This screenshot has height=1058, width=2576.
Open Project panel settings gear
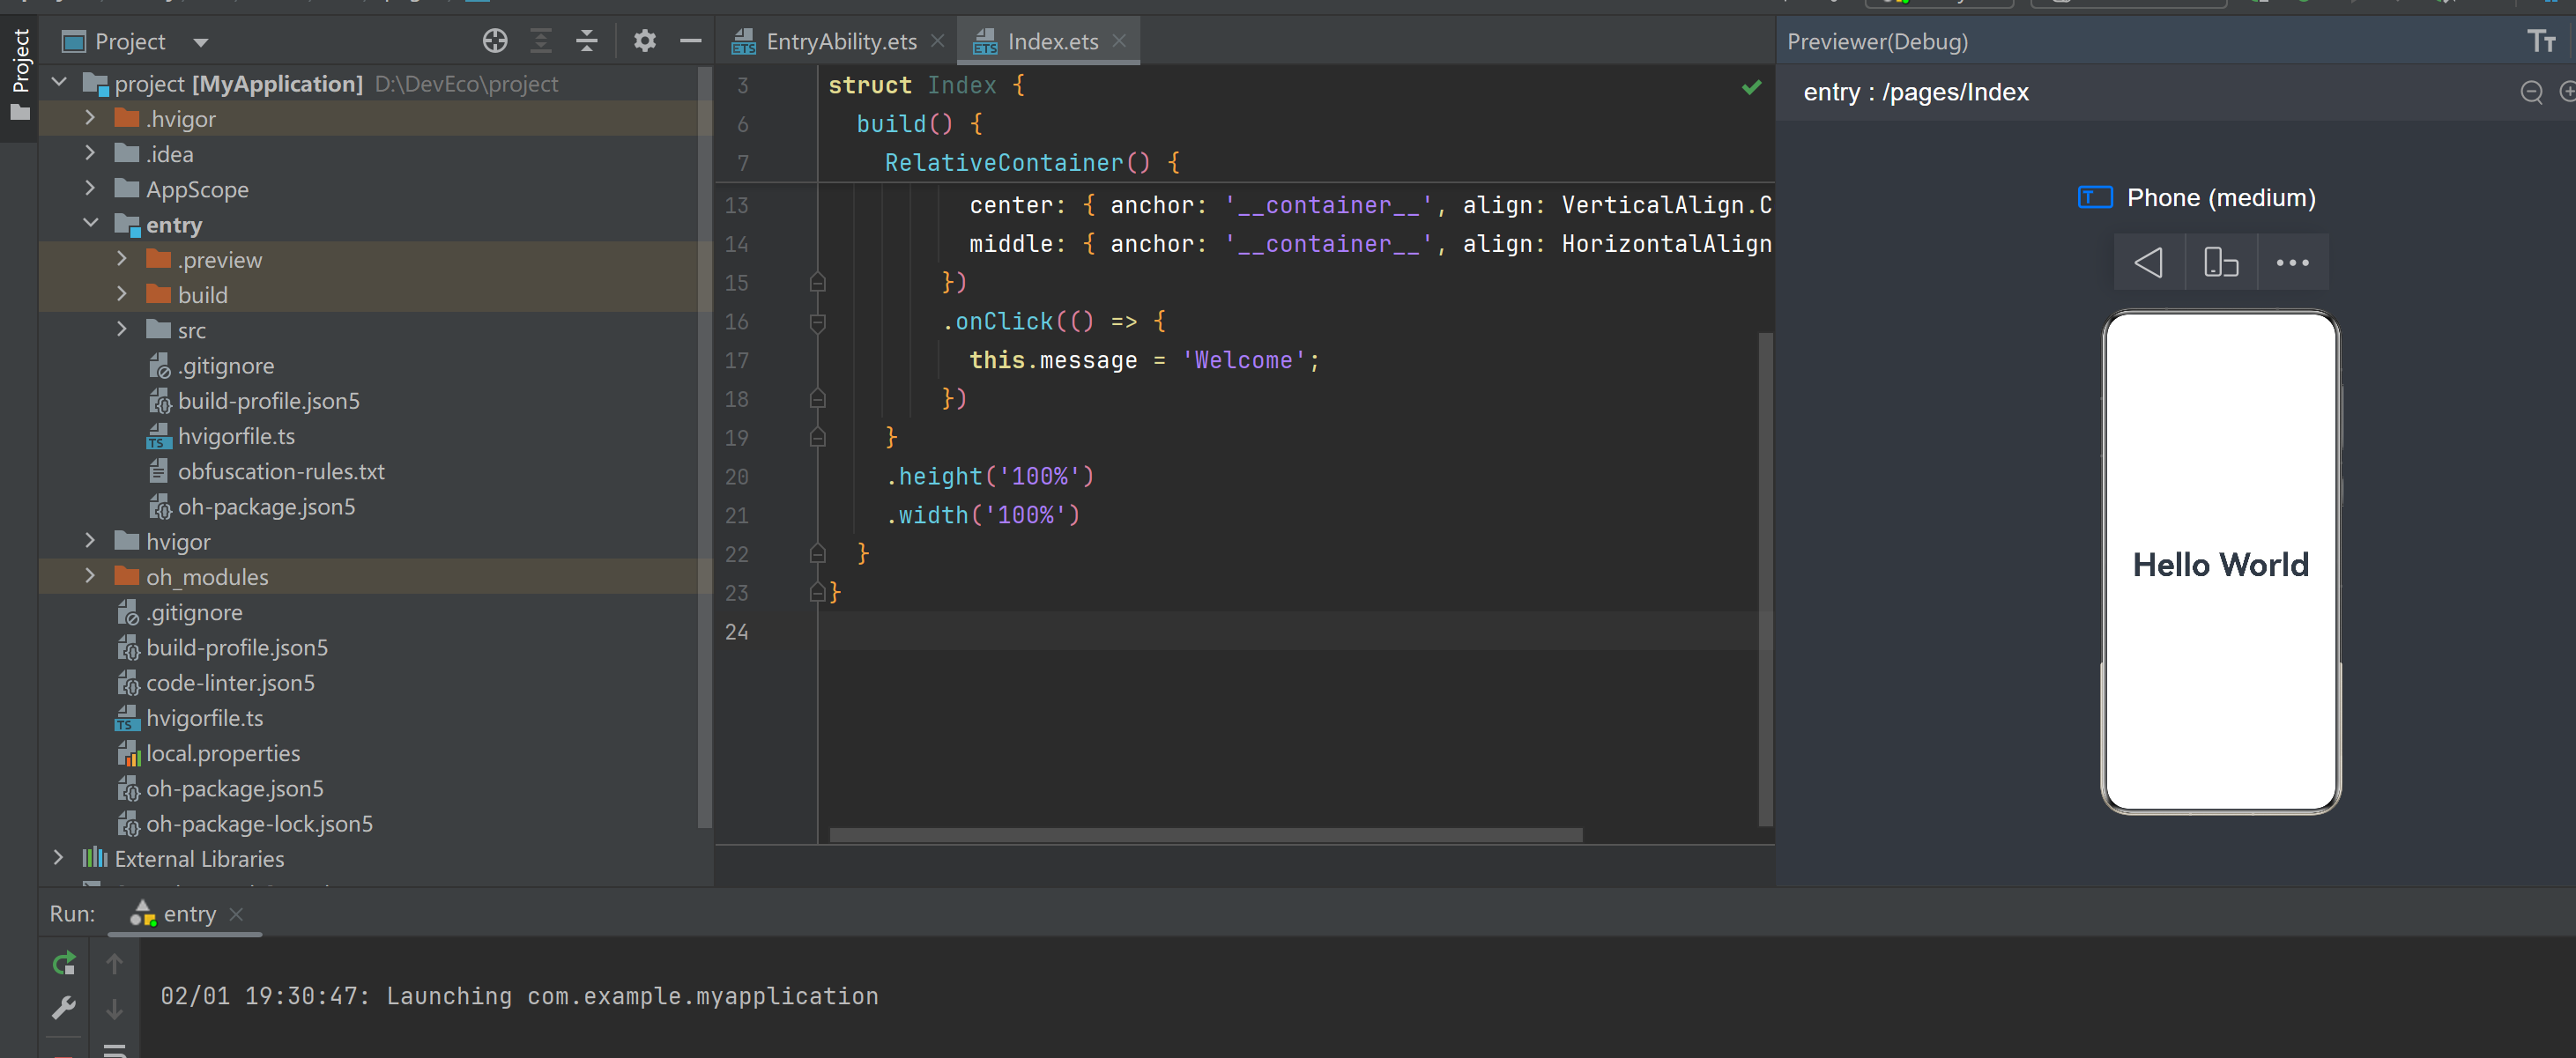(645, 41)
